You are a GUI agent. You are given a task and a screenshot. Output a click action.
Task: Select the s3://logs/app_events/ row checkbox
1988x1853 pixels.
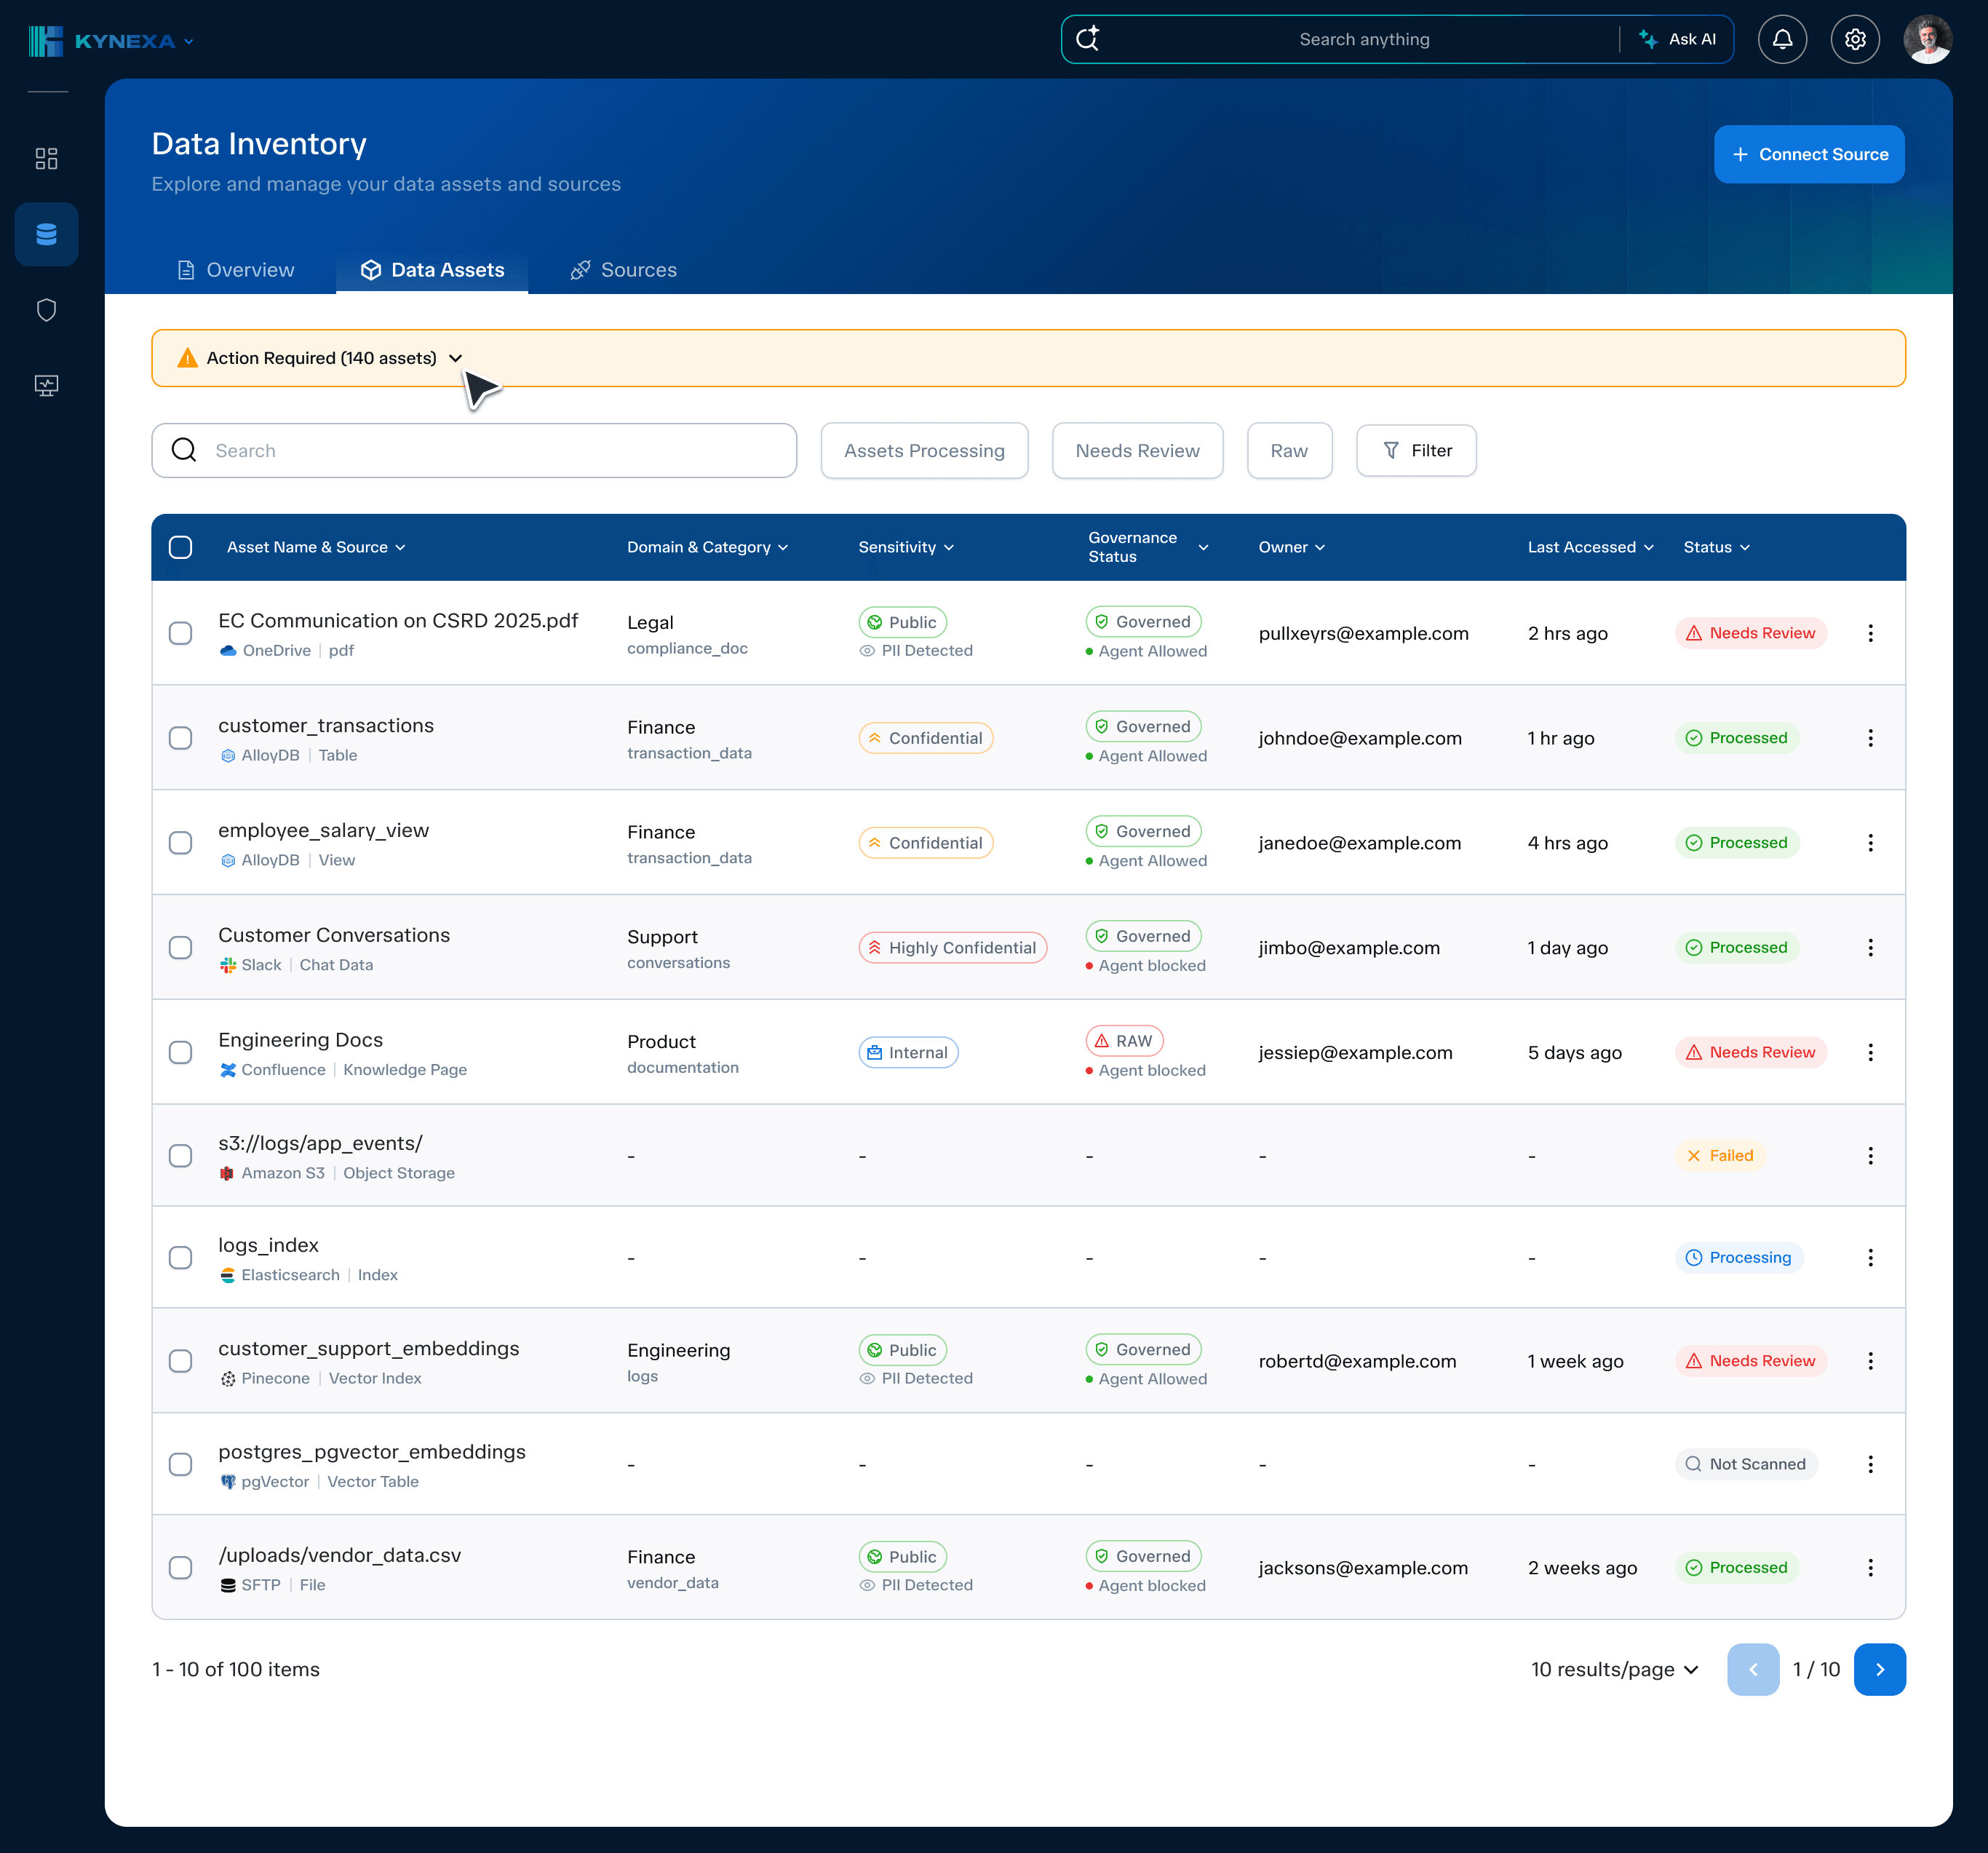180,1155
